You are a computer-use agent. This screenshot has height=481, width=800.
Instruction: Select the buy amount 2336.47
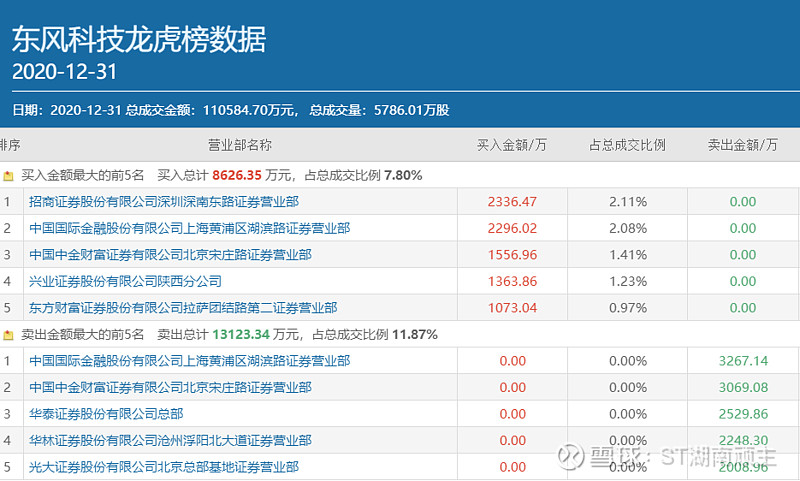(x=512, y=201)
